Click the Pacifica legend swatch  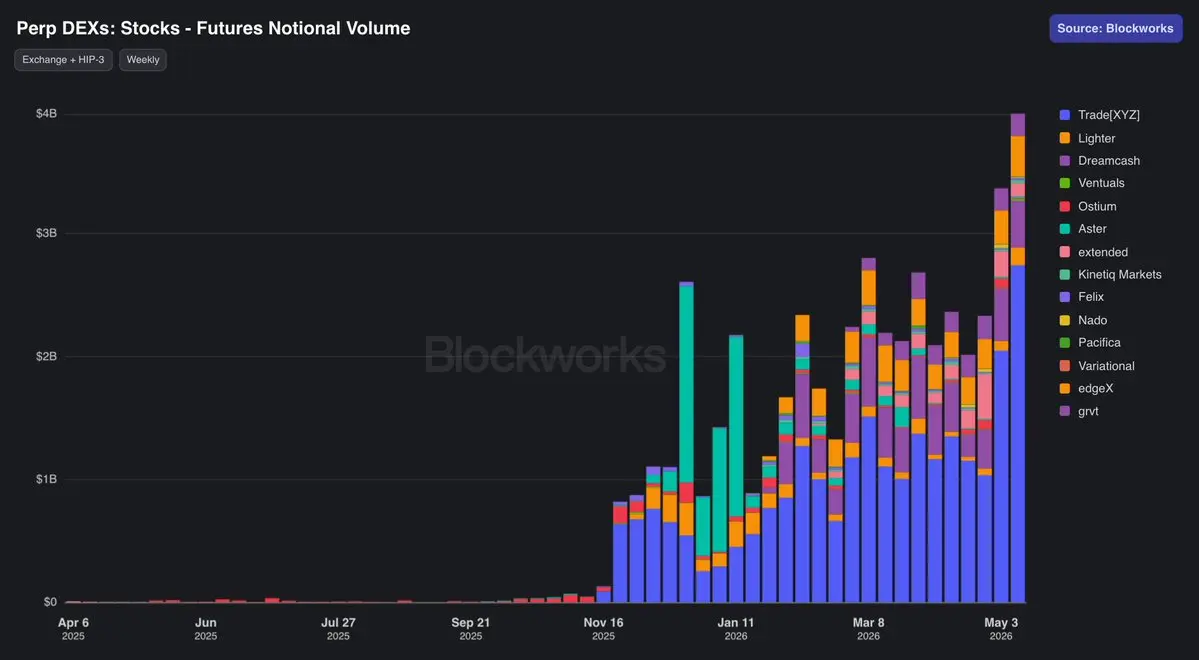(1064, 343)
